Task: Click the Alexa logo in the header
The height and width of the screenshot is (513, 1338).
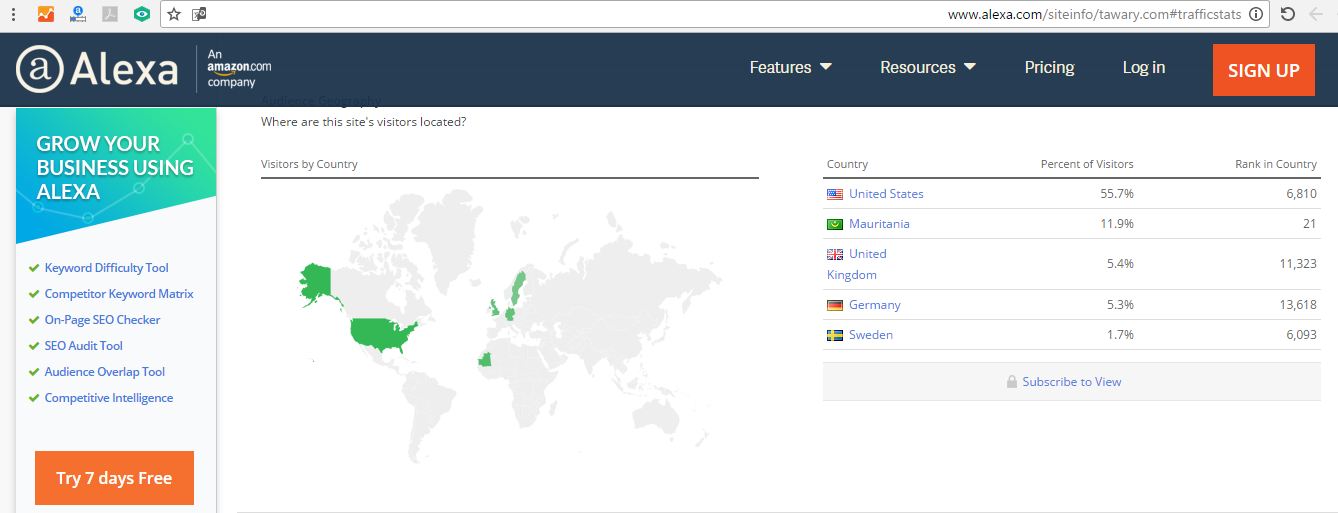Action: pyautogui.click(x=97, y=69)
